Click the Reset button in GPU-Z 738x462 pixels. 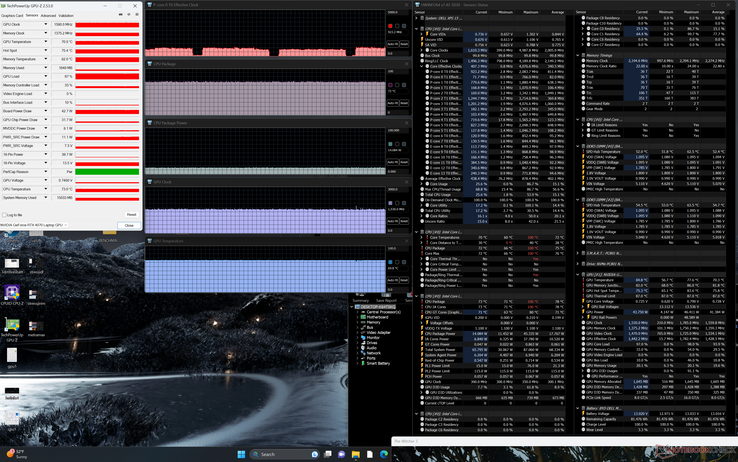tap(131, 215)
